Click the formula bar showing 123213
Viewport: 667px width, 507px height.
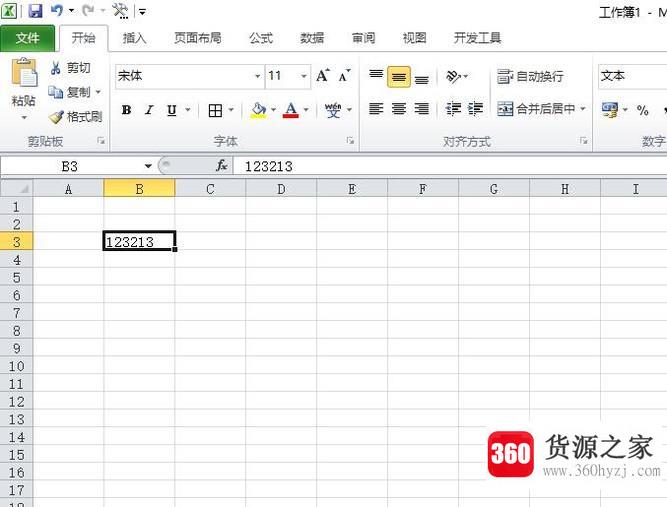coord(451,166)
